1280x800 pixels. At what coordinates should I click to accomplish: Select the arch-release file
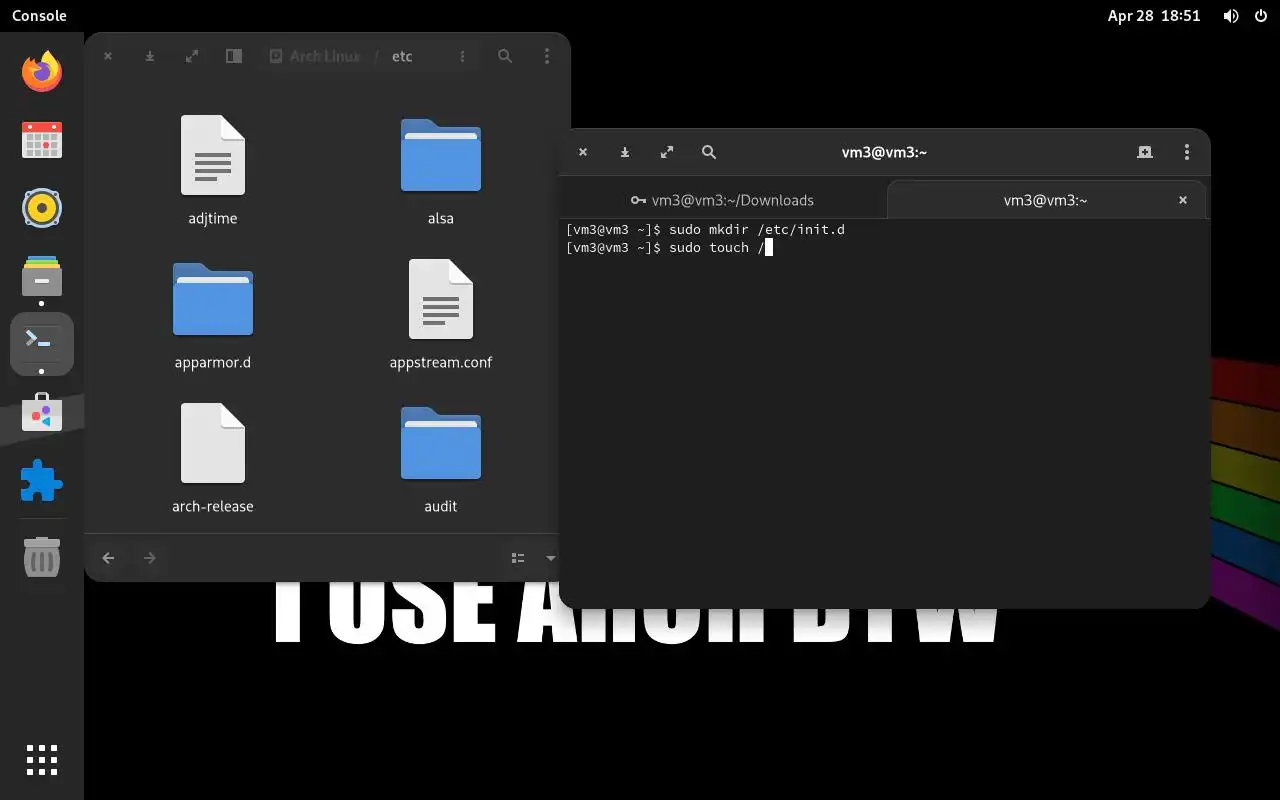click(x=213, y=458)
